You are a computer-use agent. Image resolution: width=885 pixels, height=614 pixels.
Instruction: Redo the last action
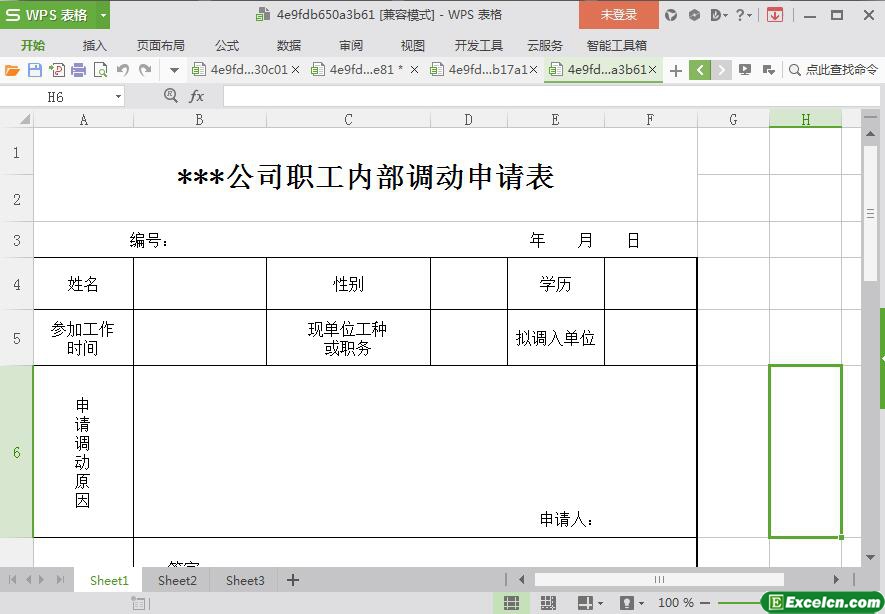coord(146,70)
